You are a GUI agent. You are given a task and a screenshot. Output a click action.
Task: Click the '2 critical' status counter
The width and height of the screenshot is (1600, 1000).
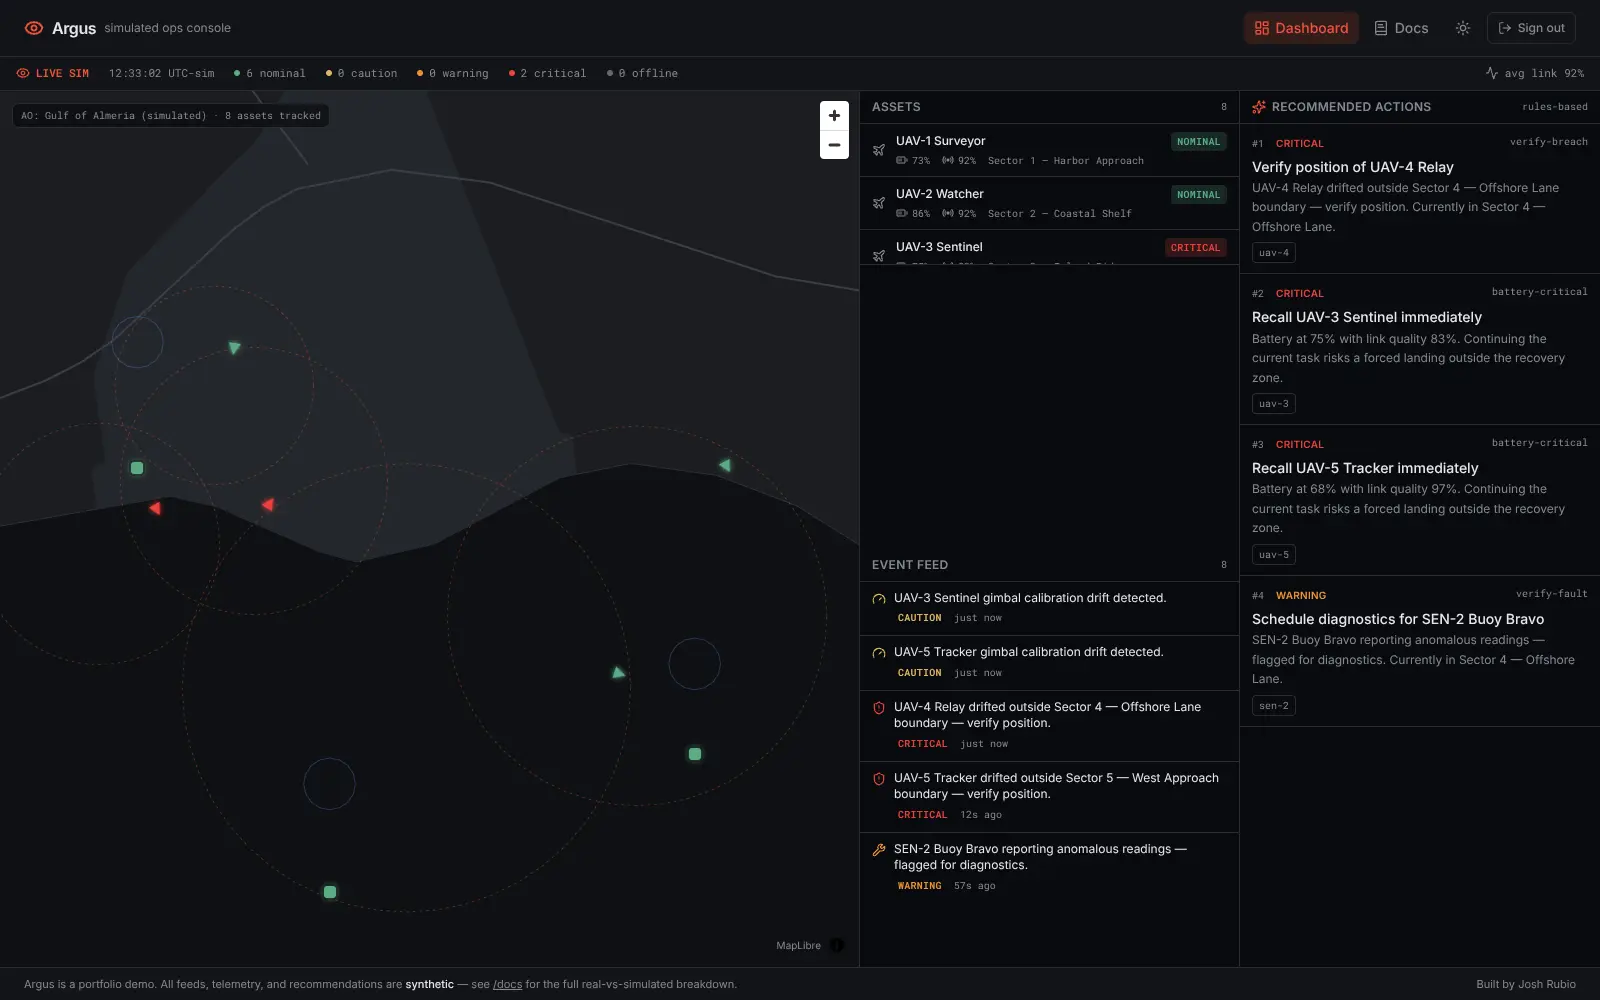(547, 73)
